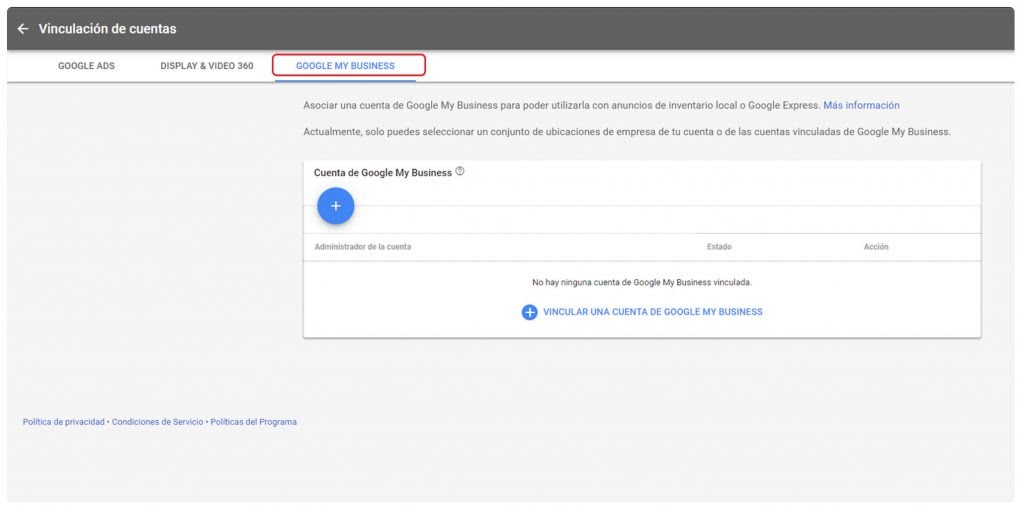Switch to the Google Ads tab
1024x514 pixels.
tap(86, 66)
